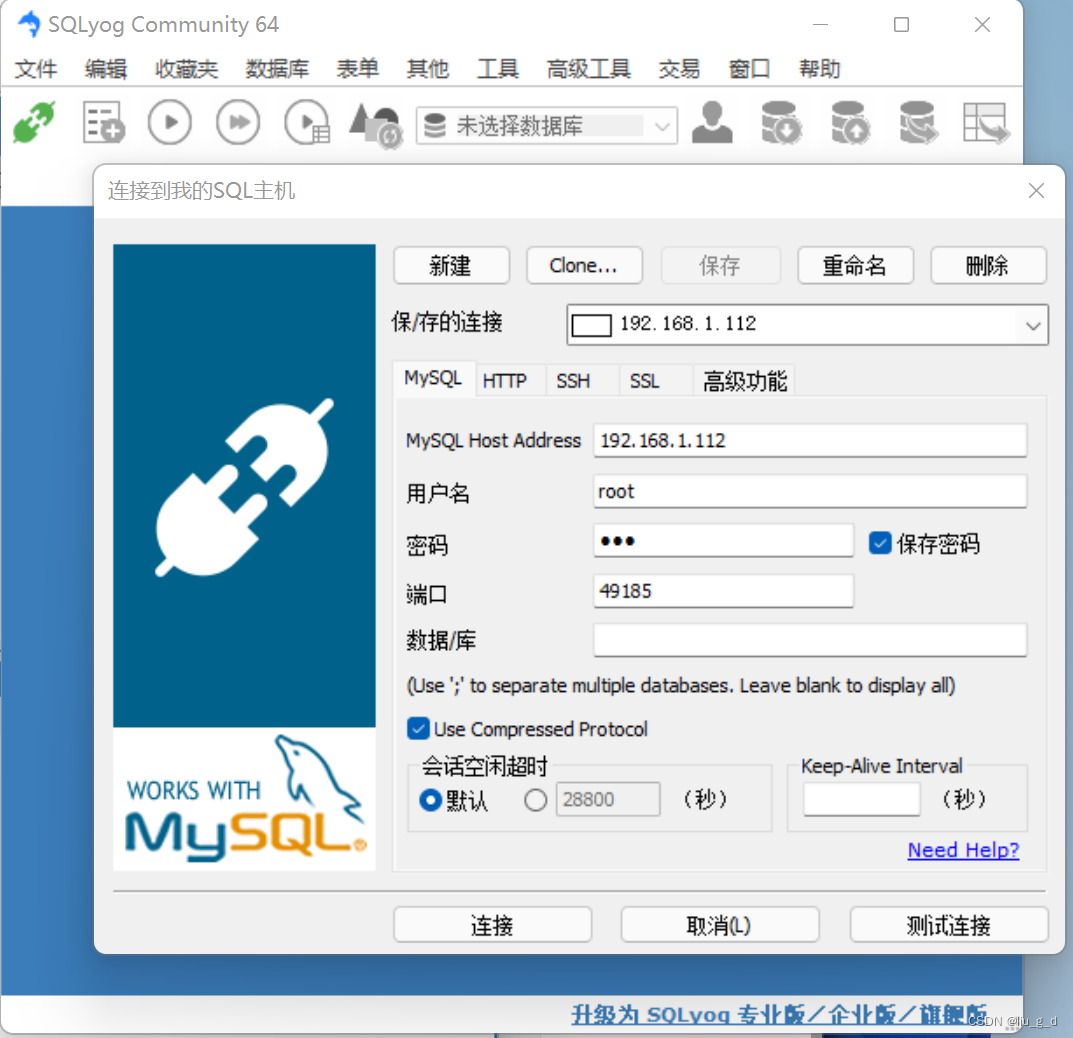Click the Execute query play icon
1073x1038 pixels.
coord(169,123)
